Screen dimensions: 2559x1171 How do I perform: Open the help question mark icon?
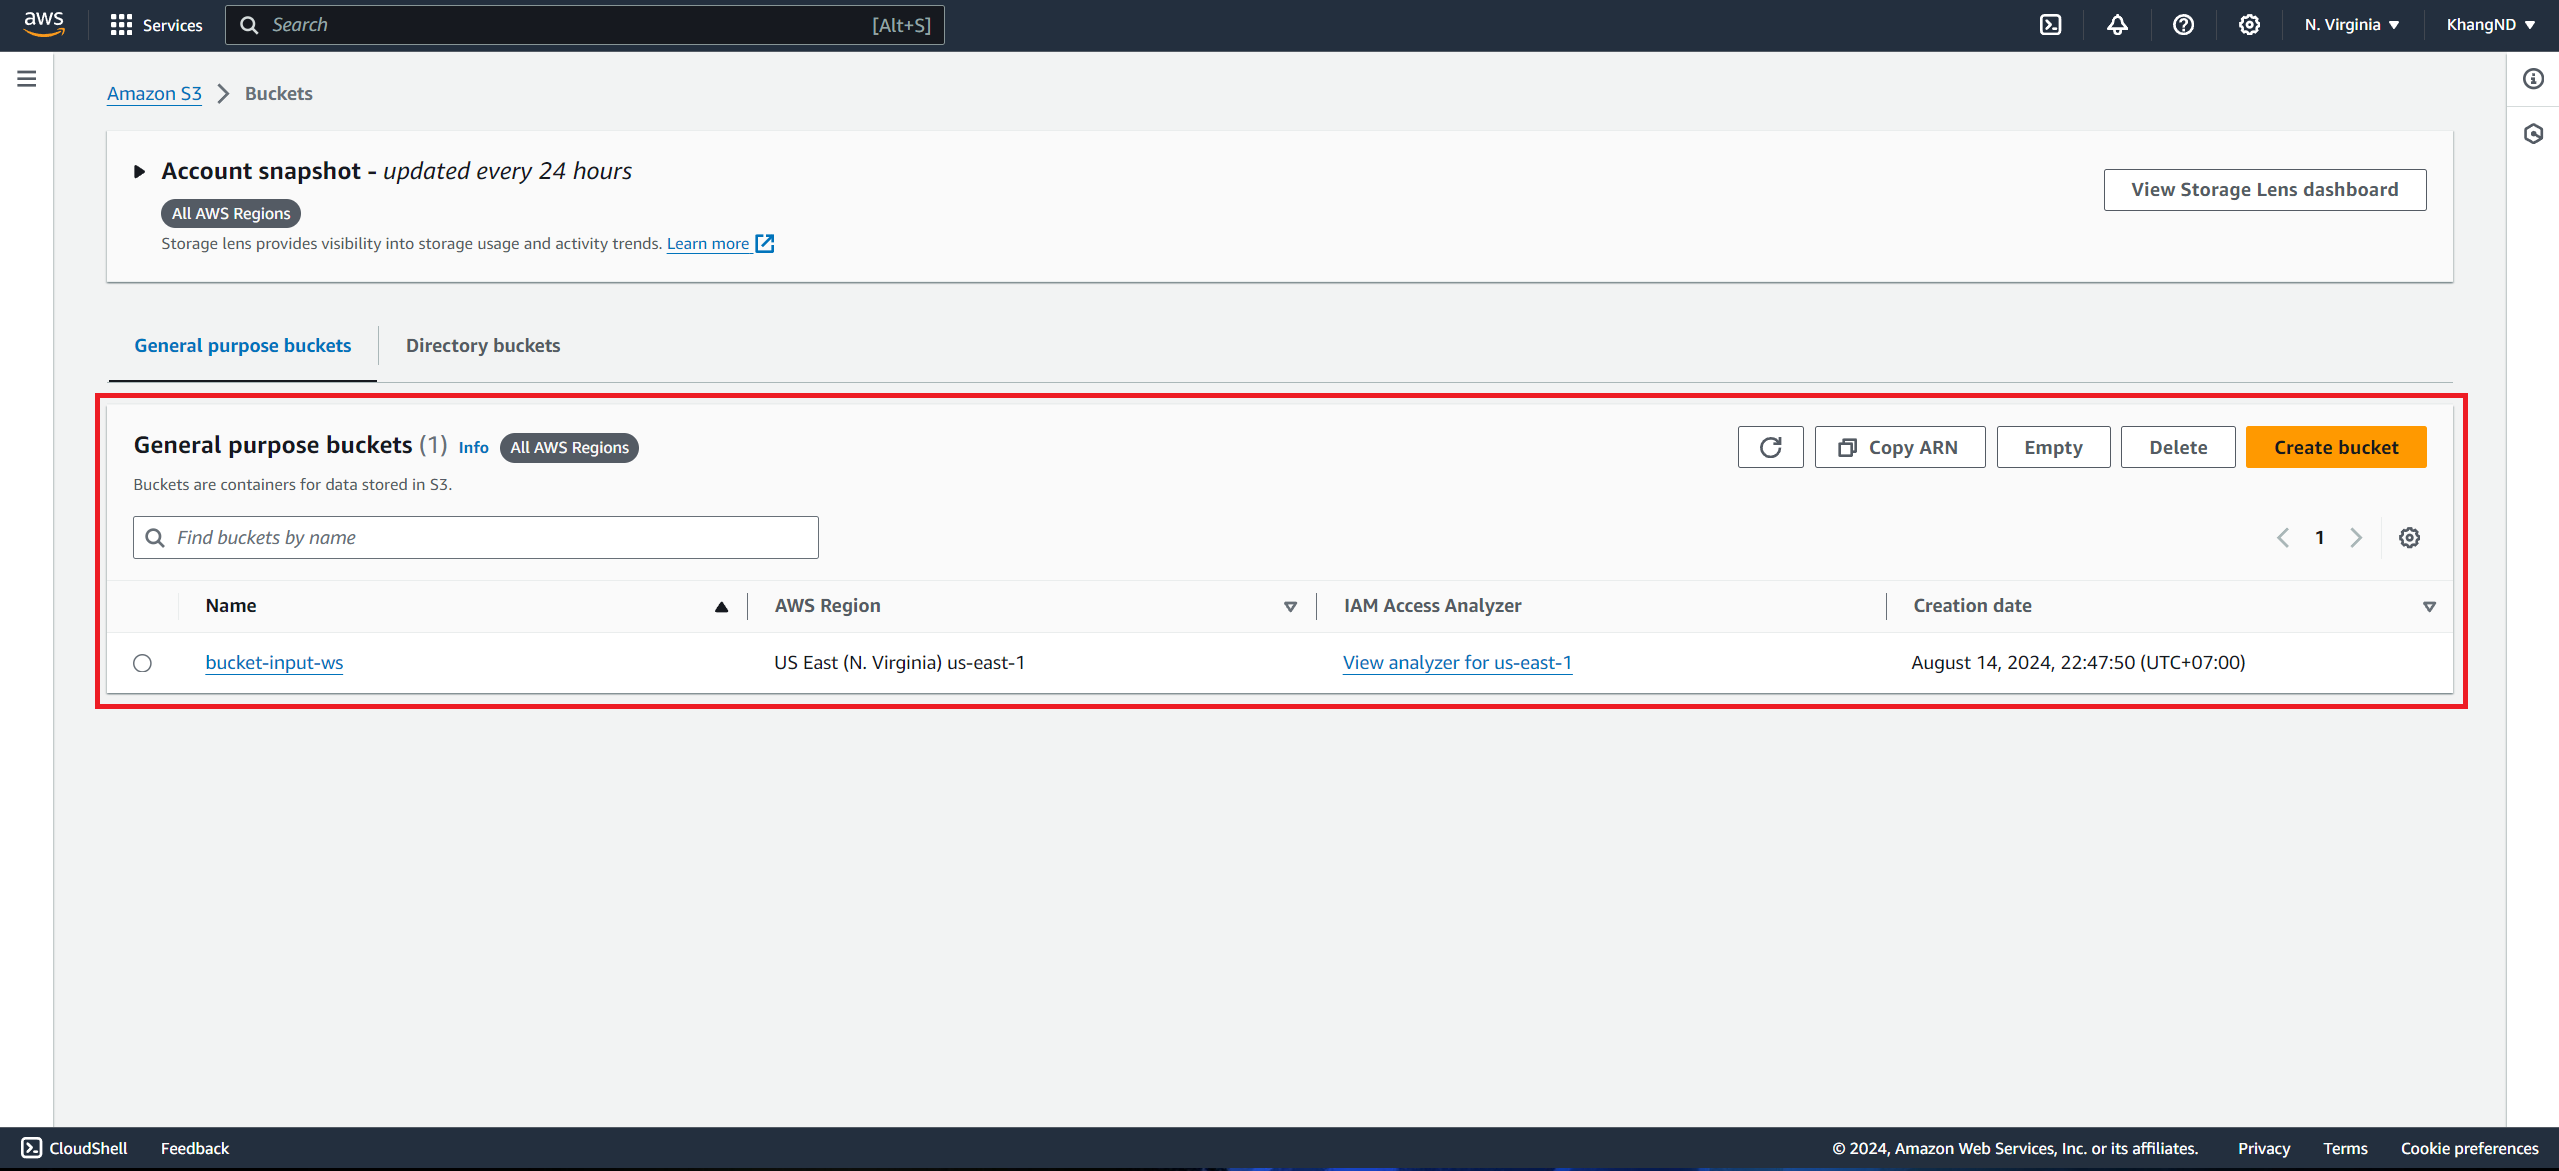(x=2183, y=25)
